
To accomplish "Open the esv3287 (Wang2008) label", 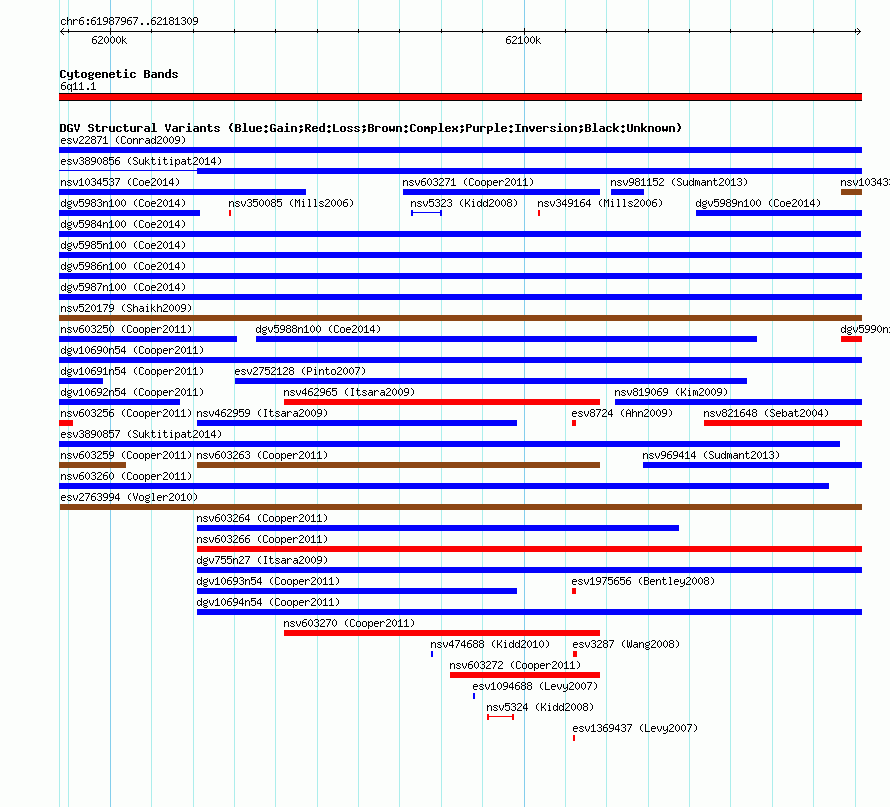I will (x=626, y=644).
